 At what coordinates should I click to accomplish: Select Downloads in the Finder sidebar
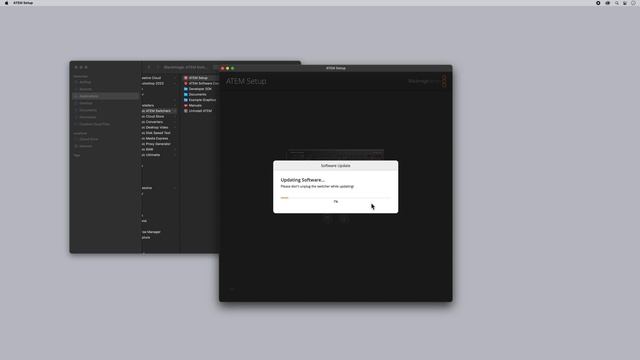click(105, 117)
